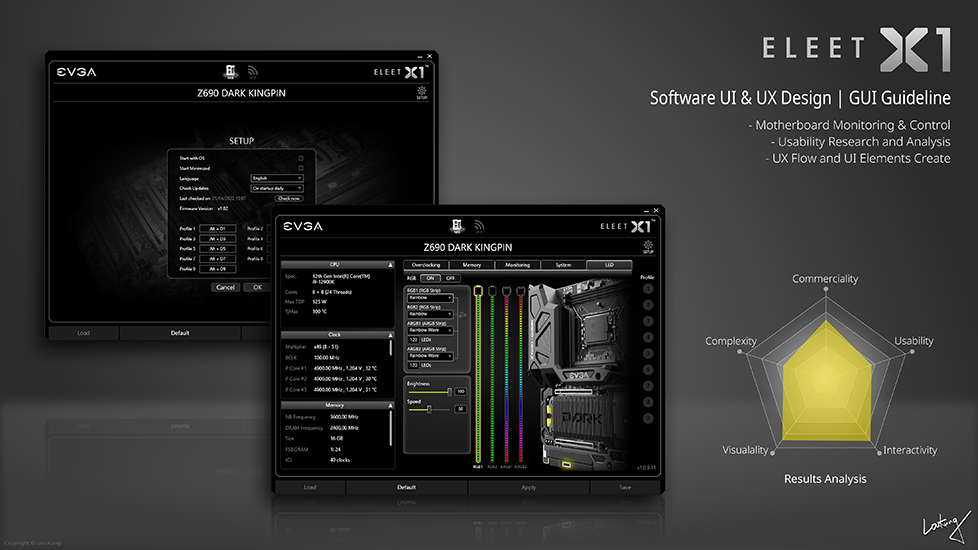
Task: Choose profile circle 7 in the LED window
Action: 648,386
